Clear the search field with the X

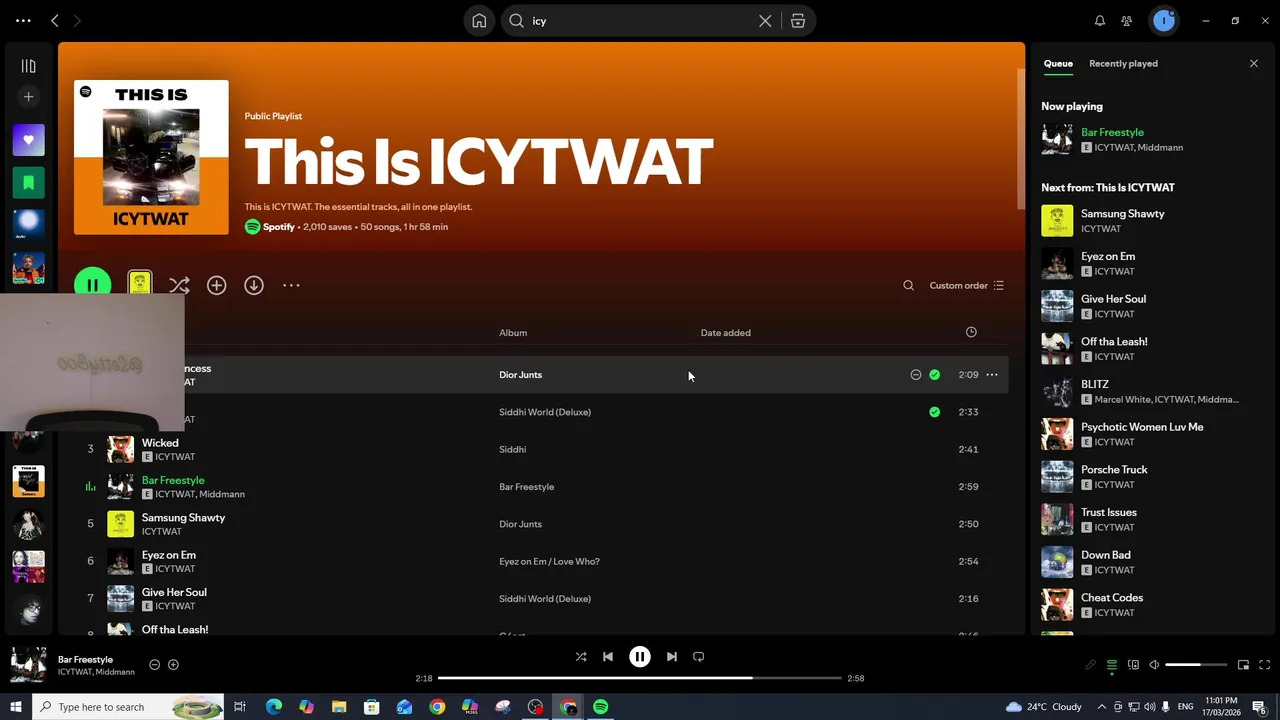pos(765,21)
